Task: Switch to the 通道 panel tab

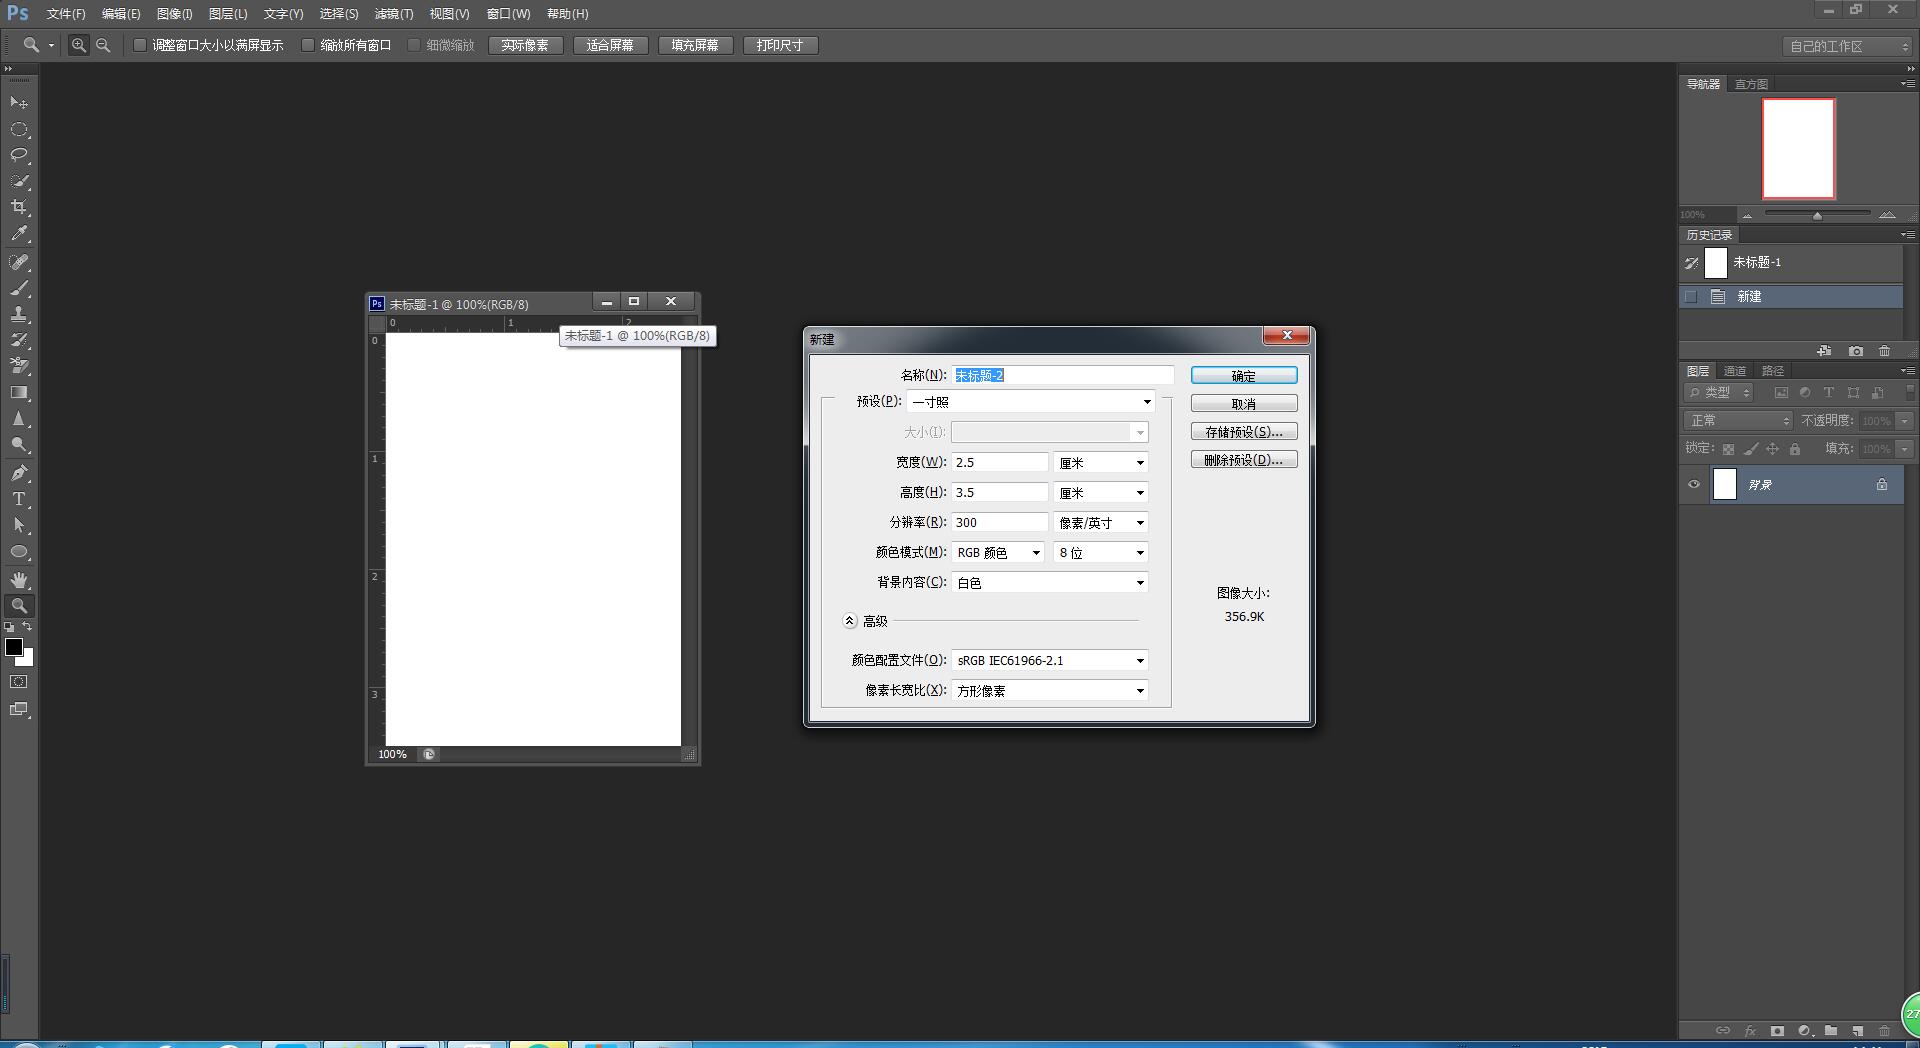Action: coord(1736,370)
